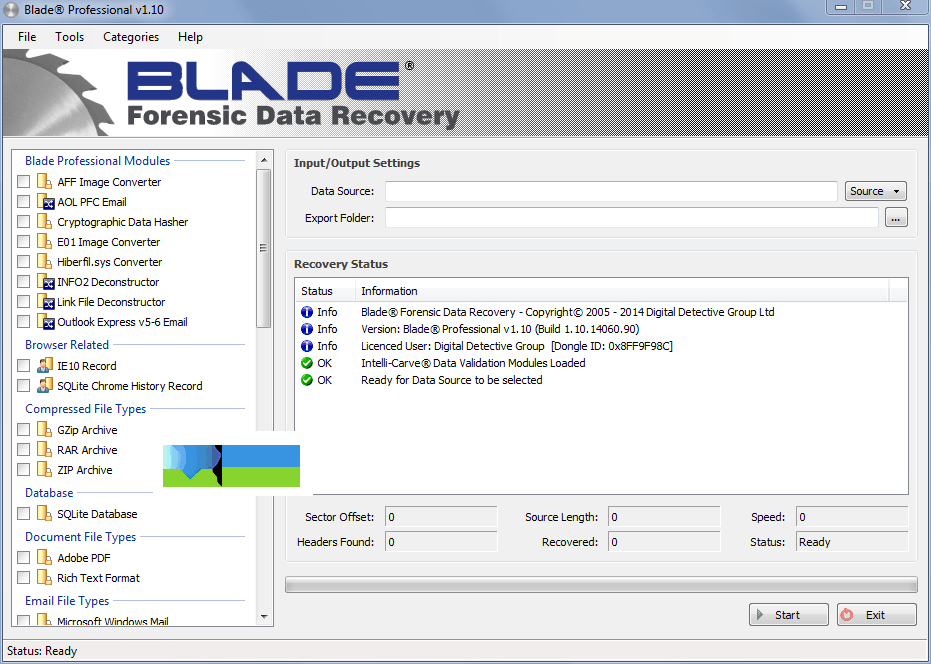Click the module list scrollbar thumb
931x664 pixels.
(264, 248)
